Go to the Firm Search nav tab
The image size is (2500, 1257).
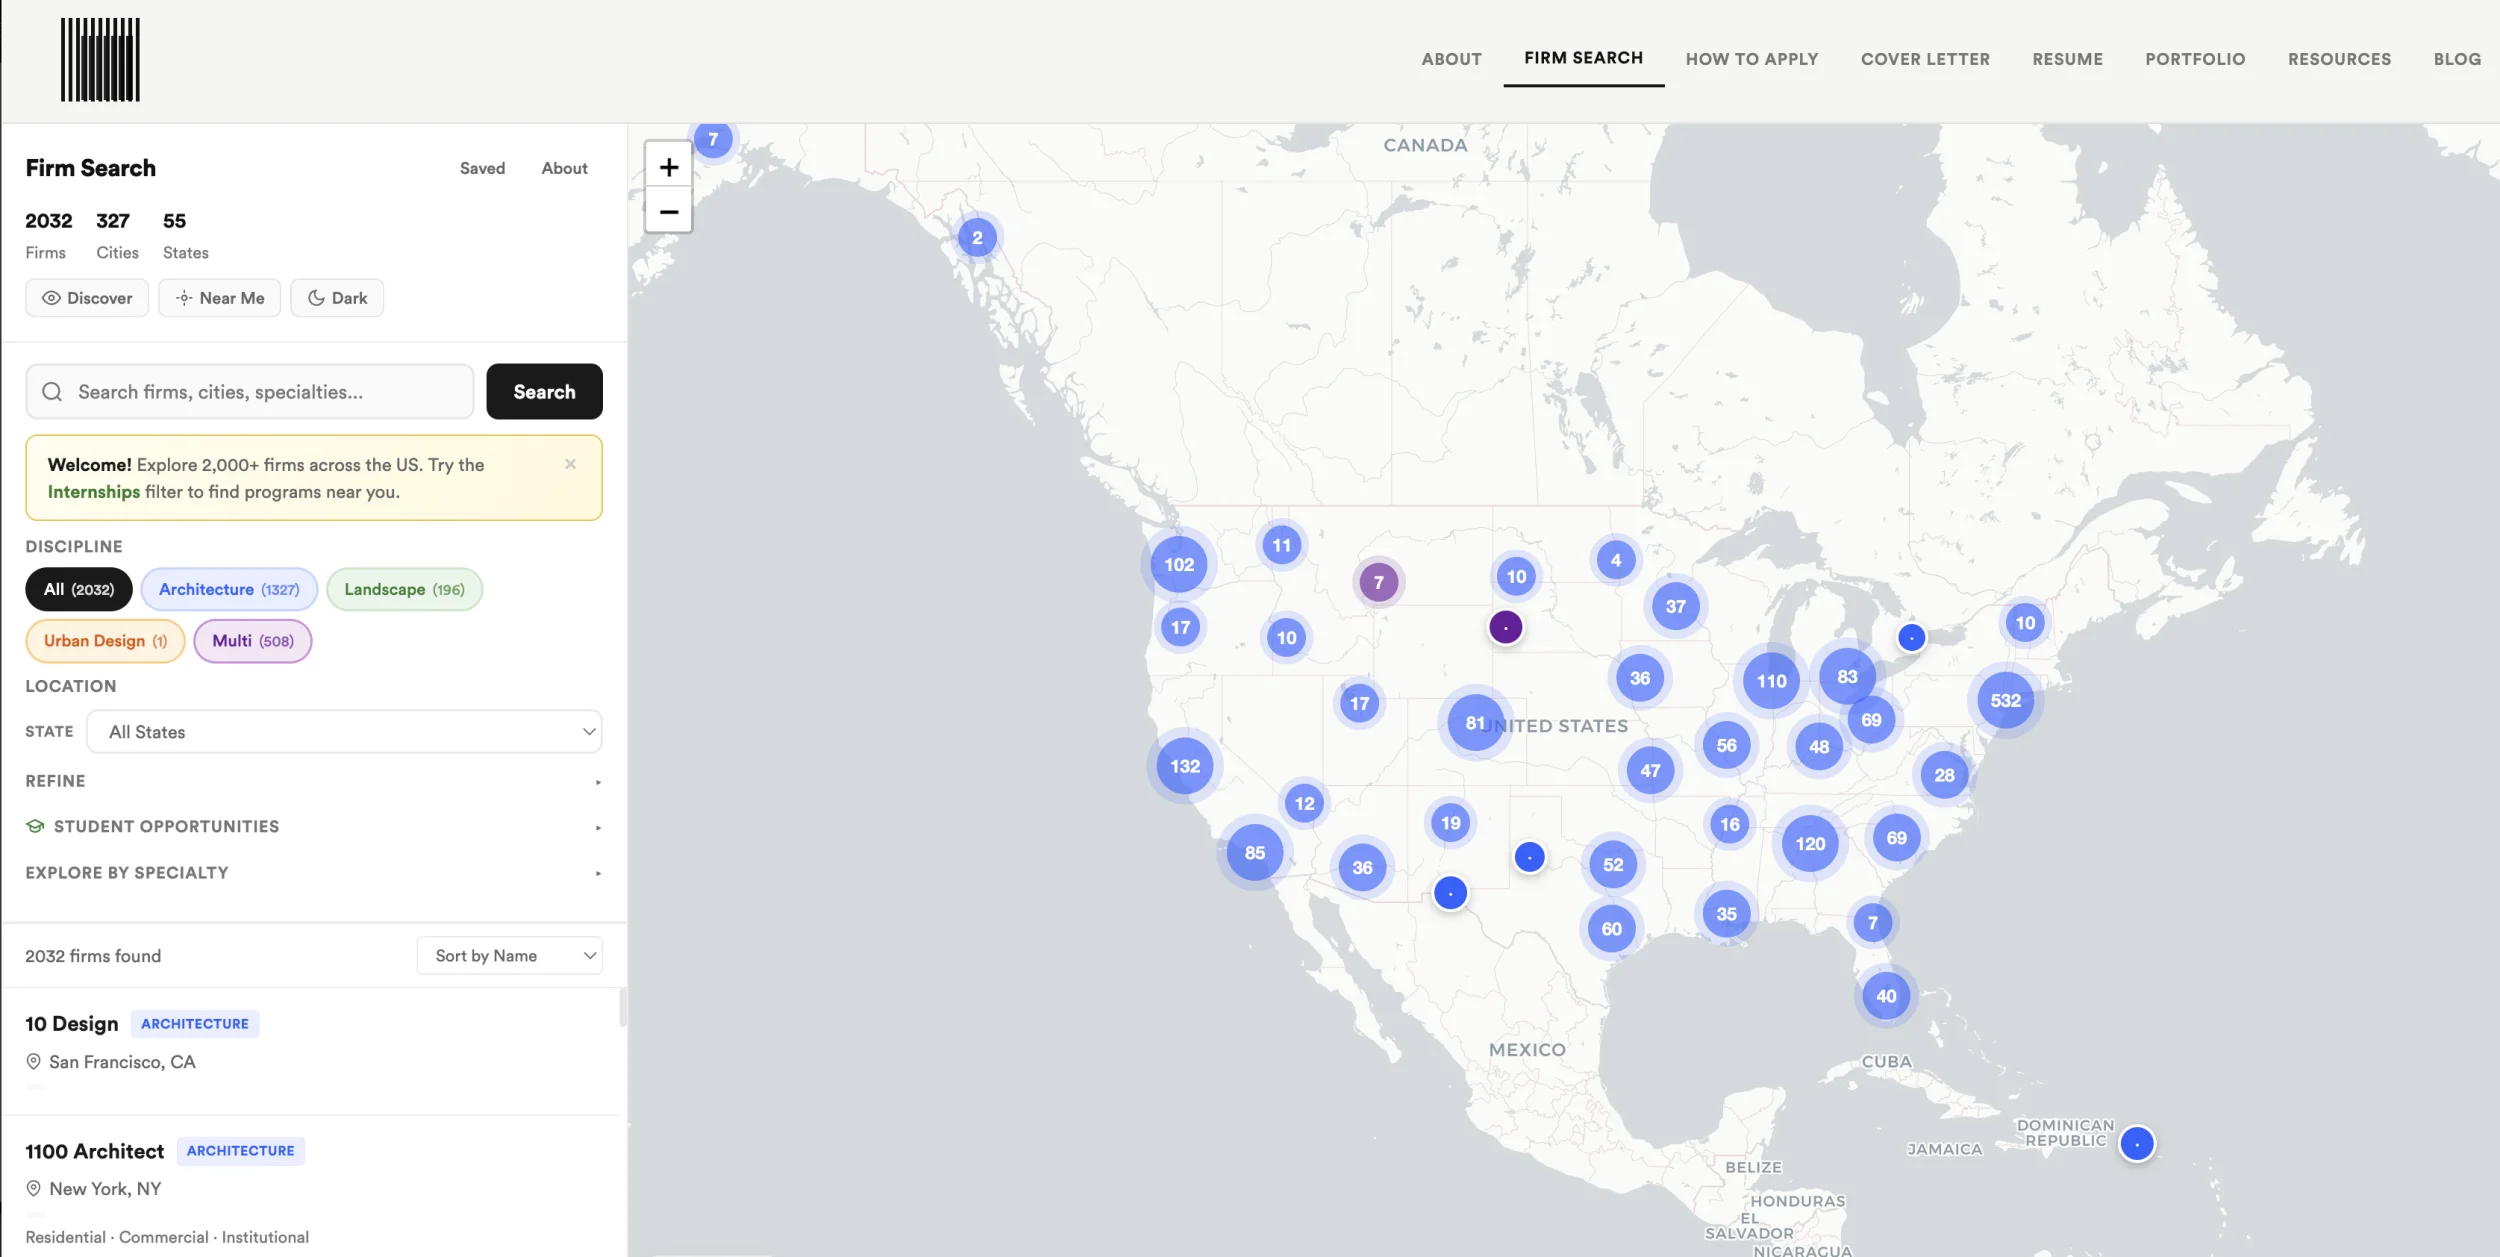(x=1583, y=58)
